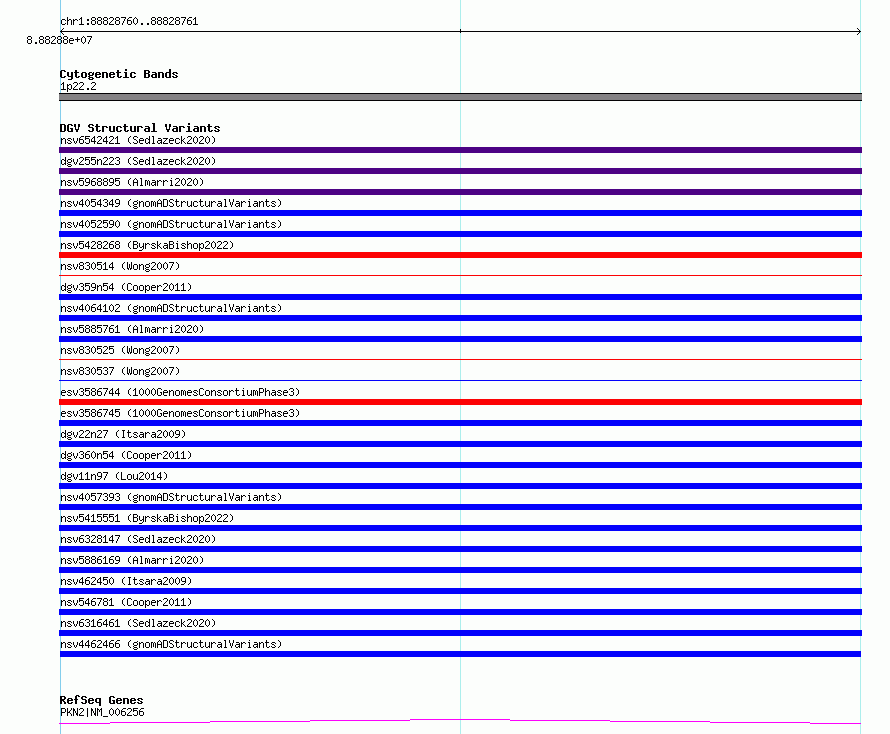Click the PKN2|NM_006256 gene label
The height and width of the screenshot is (734, 890).
click(x=102, y=712)
